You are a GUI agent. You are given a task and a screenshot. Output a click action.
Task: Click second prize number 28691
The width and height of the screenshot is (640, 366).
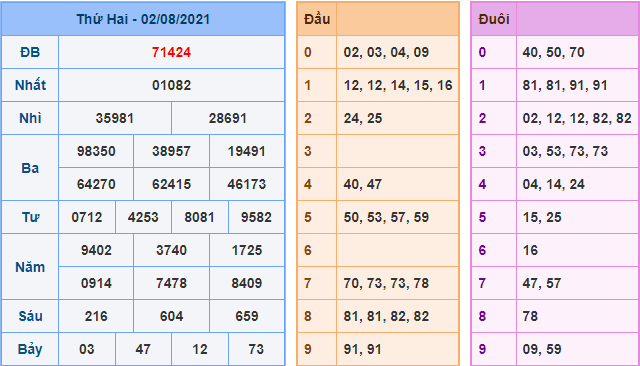pos(228,118)
